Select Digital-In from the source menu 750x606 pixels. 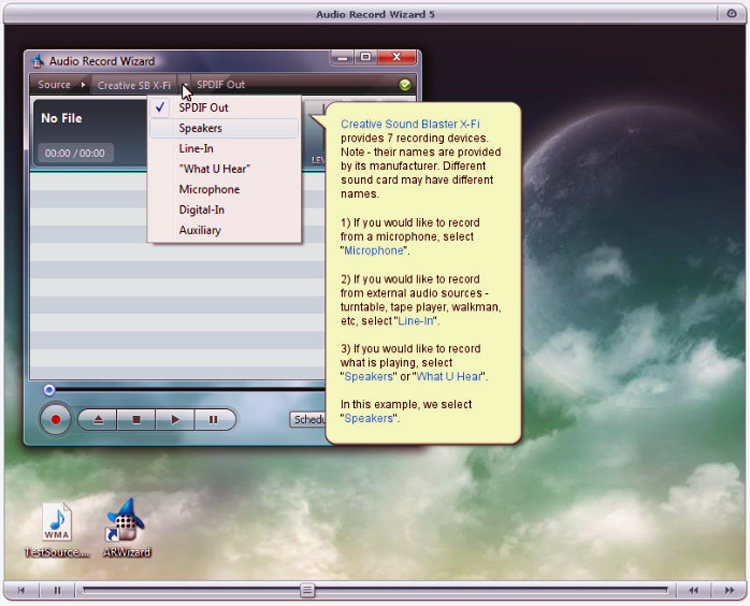[x=224, y=210]
